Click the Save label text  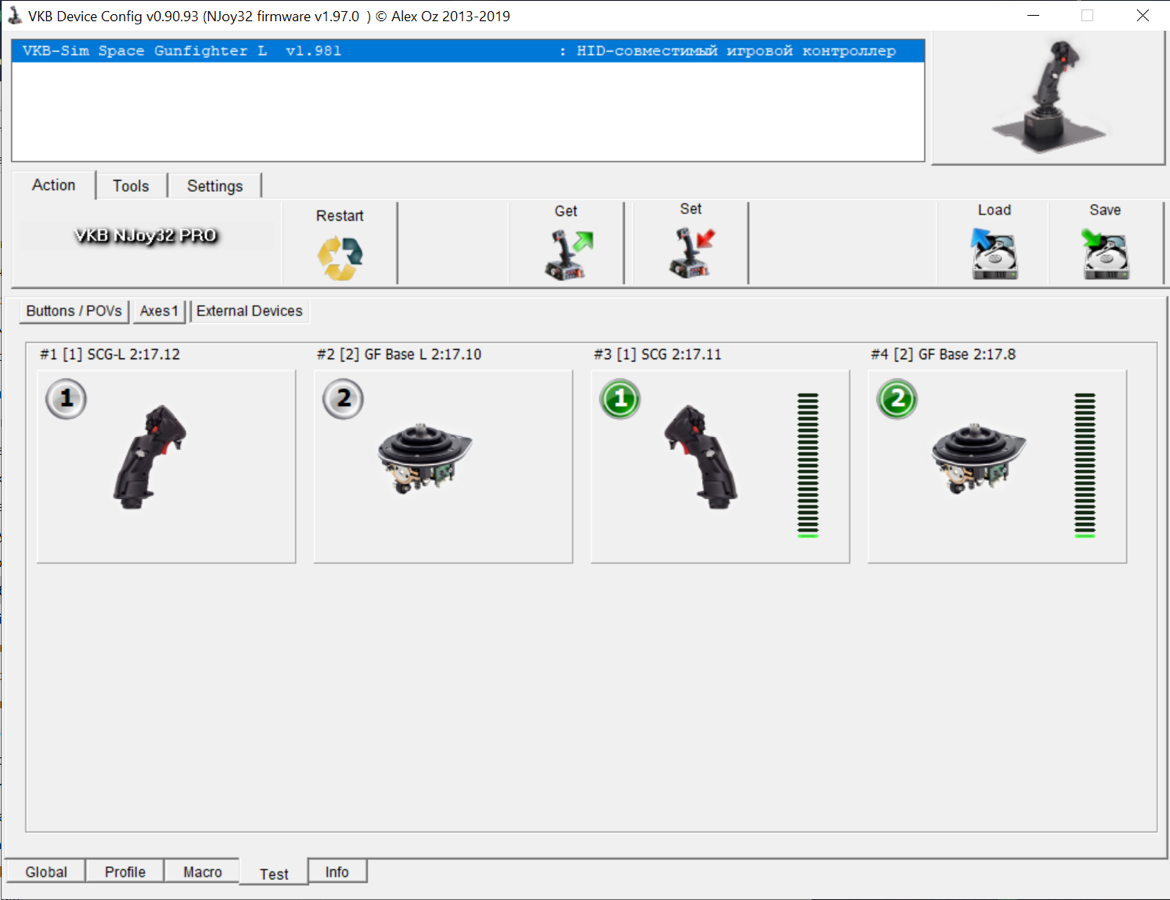(x=1105, y=210)
